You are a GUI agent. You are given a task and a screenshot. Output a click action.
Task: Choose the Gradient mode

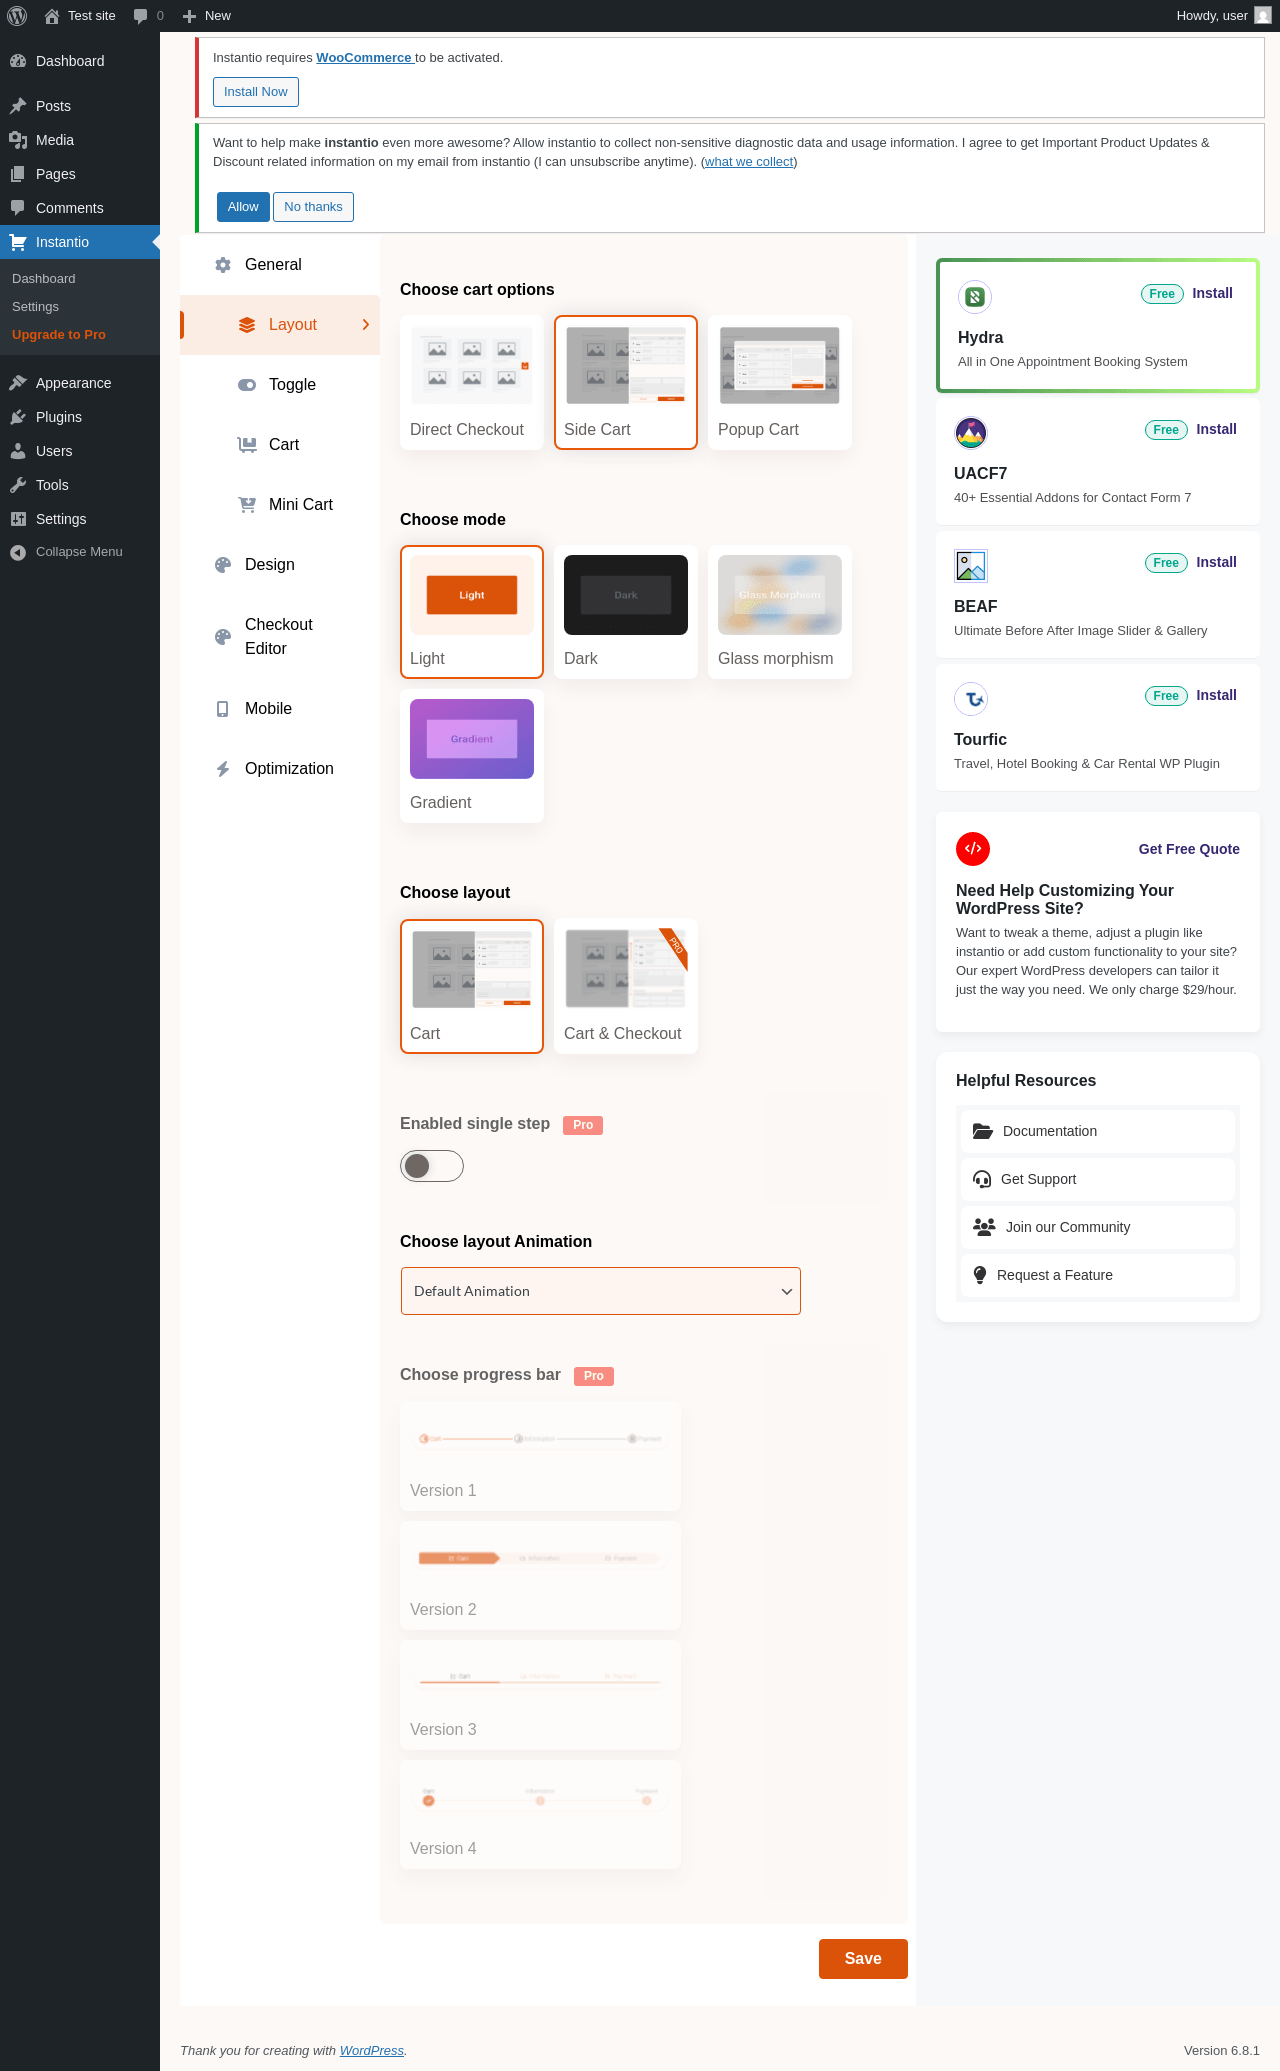pyautogui.click(x=472, y=756)
